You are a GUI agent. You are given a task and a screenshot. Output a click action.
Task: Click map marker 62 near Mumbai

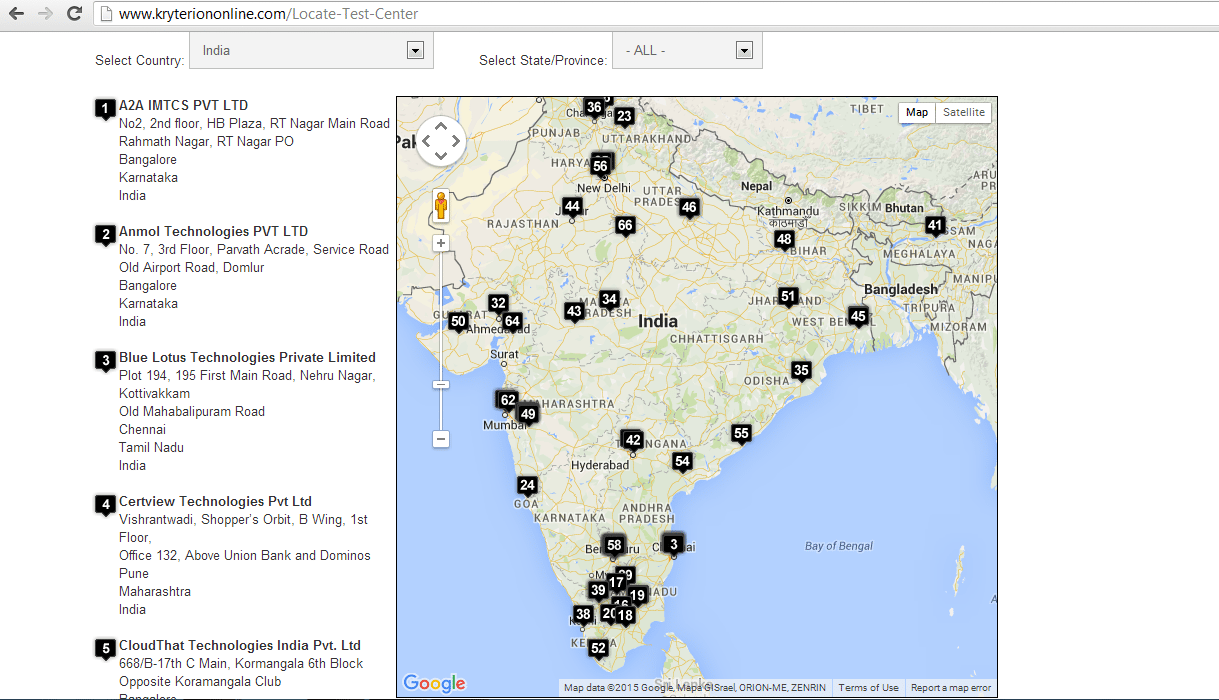click(508, 401)
